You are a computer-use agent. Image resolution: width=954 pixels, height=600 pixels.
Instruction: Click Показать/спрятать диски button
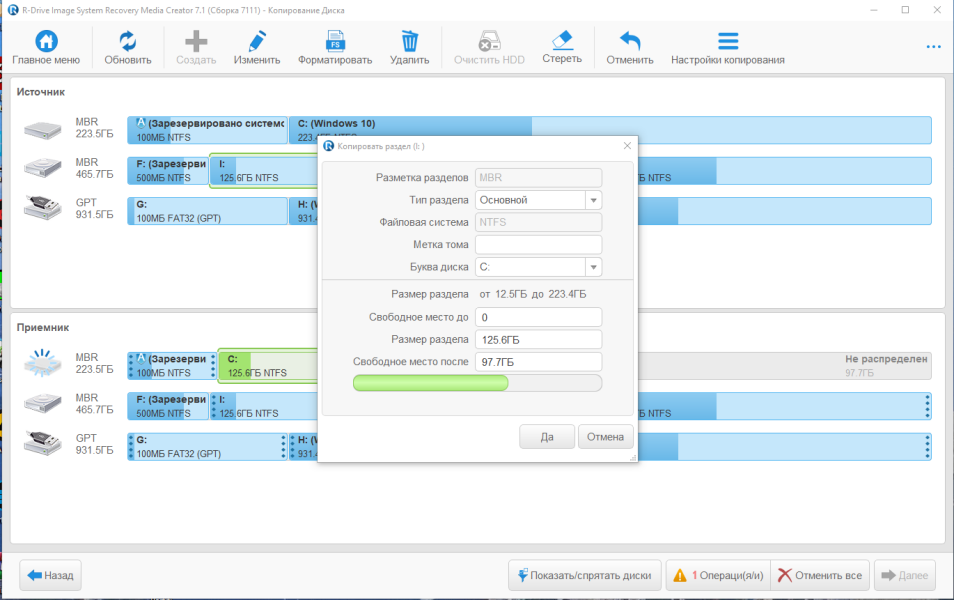coord(585,575)
